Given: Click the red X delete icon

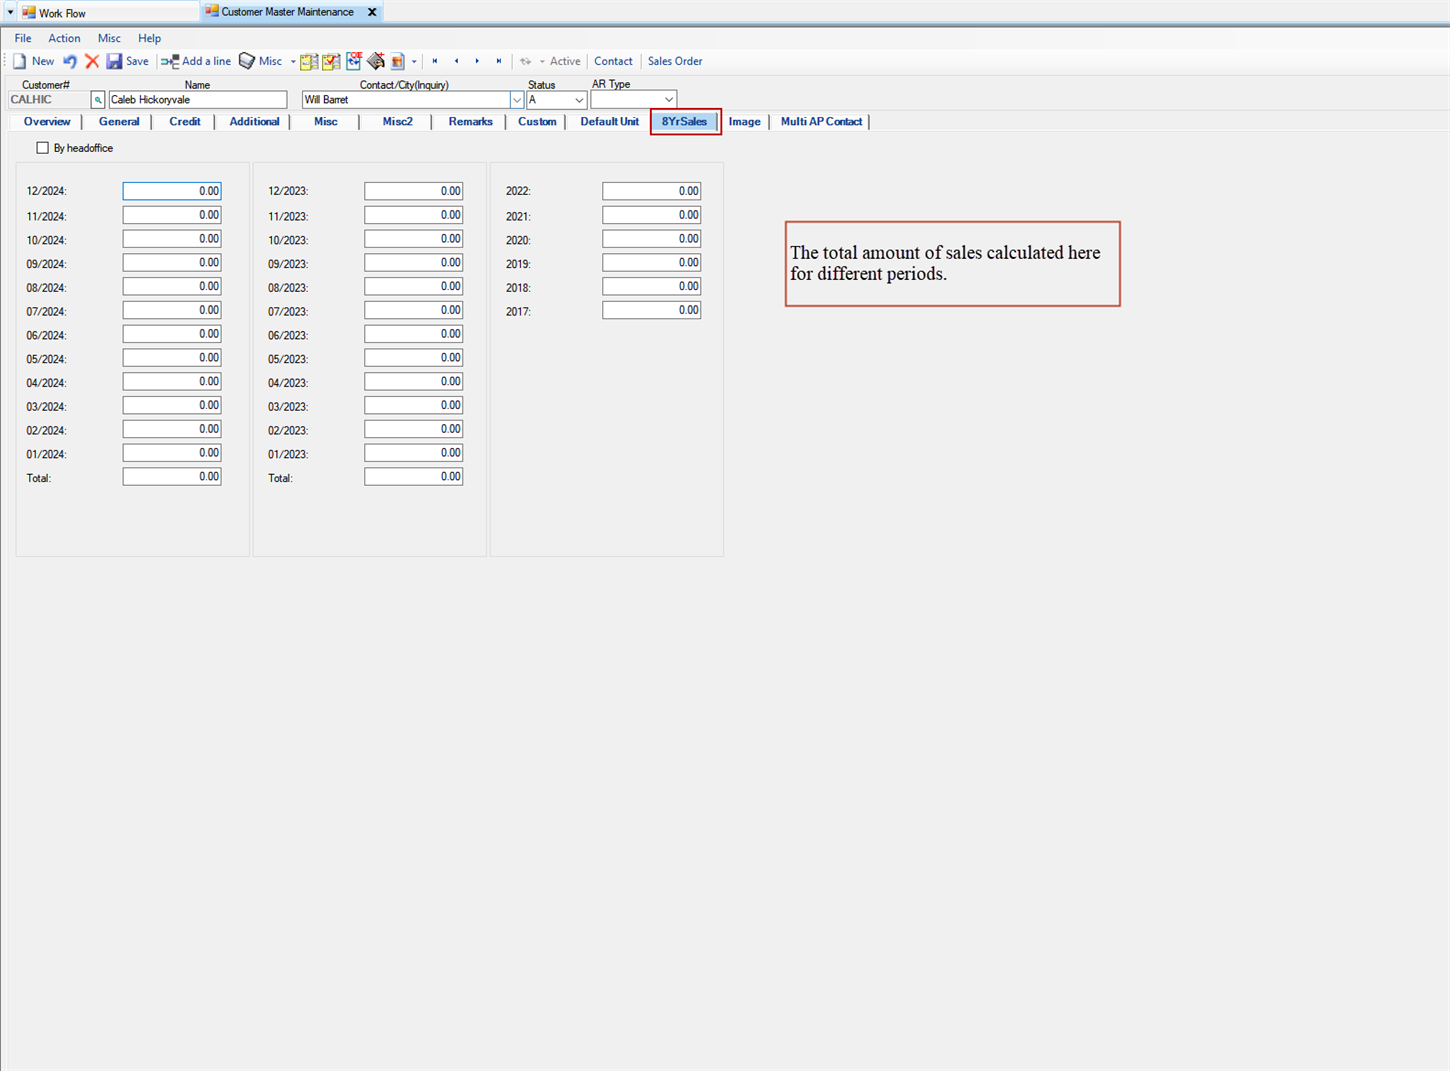Looking at the screenshot, I should (92, 61).
